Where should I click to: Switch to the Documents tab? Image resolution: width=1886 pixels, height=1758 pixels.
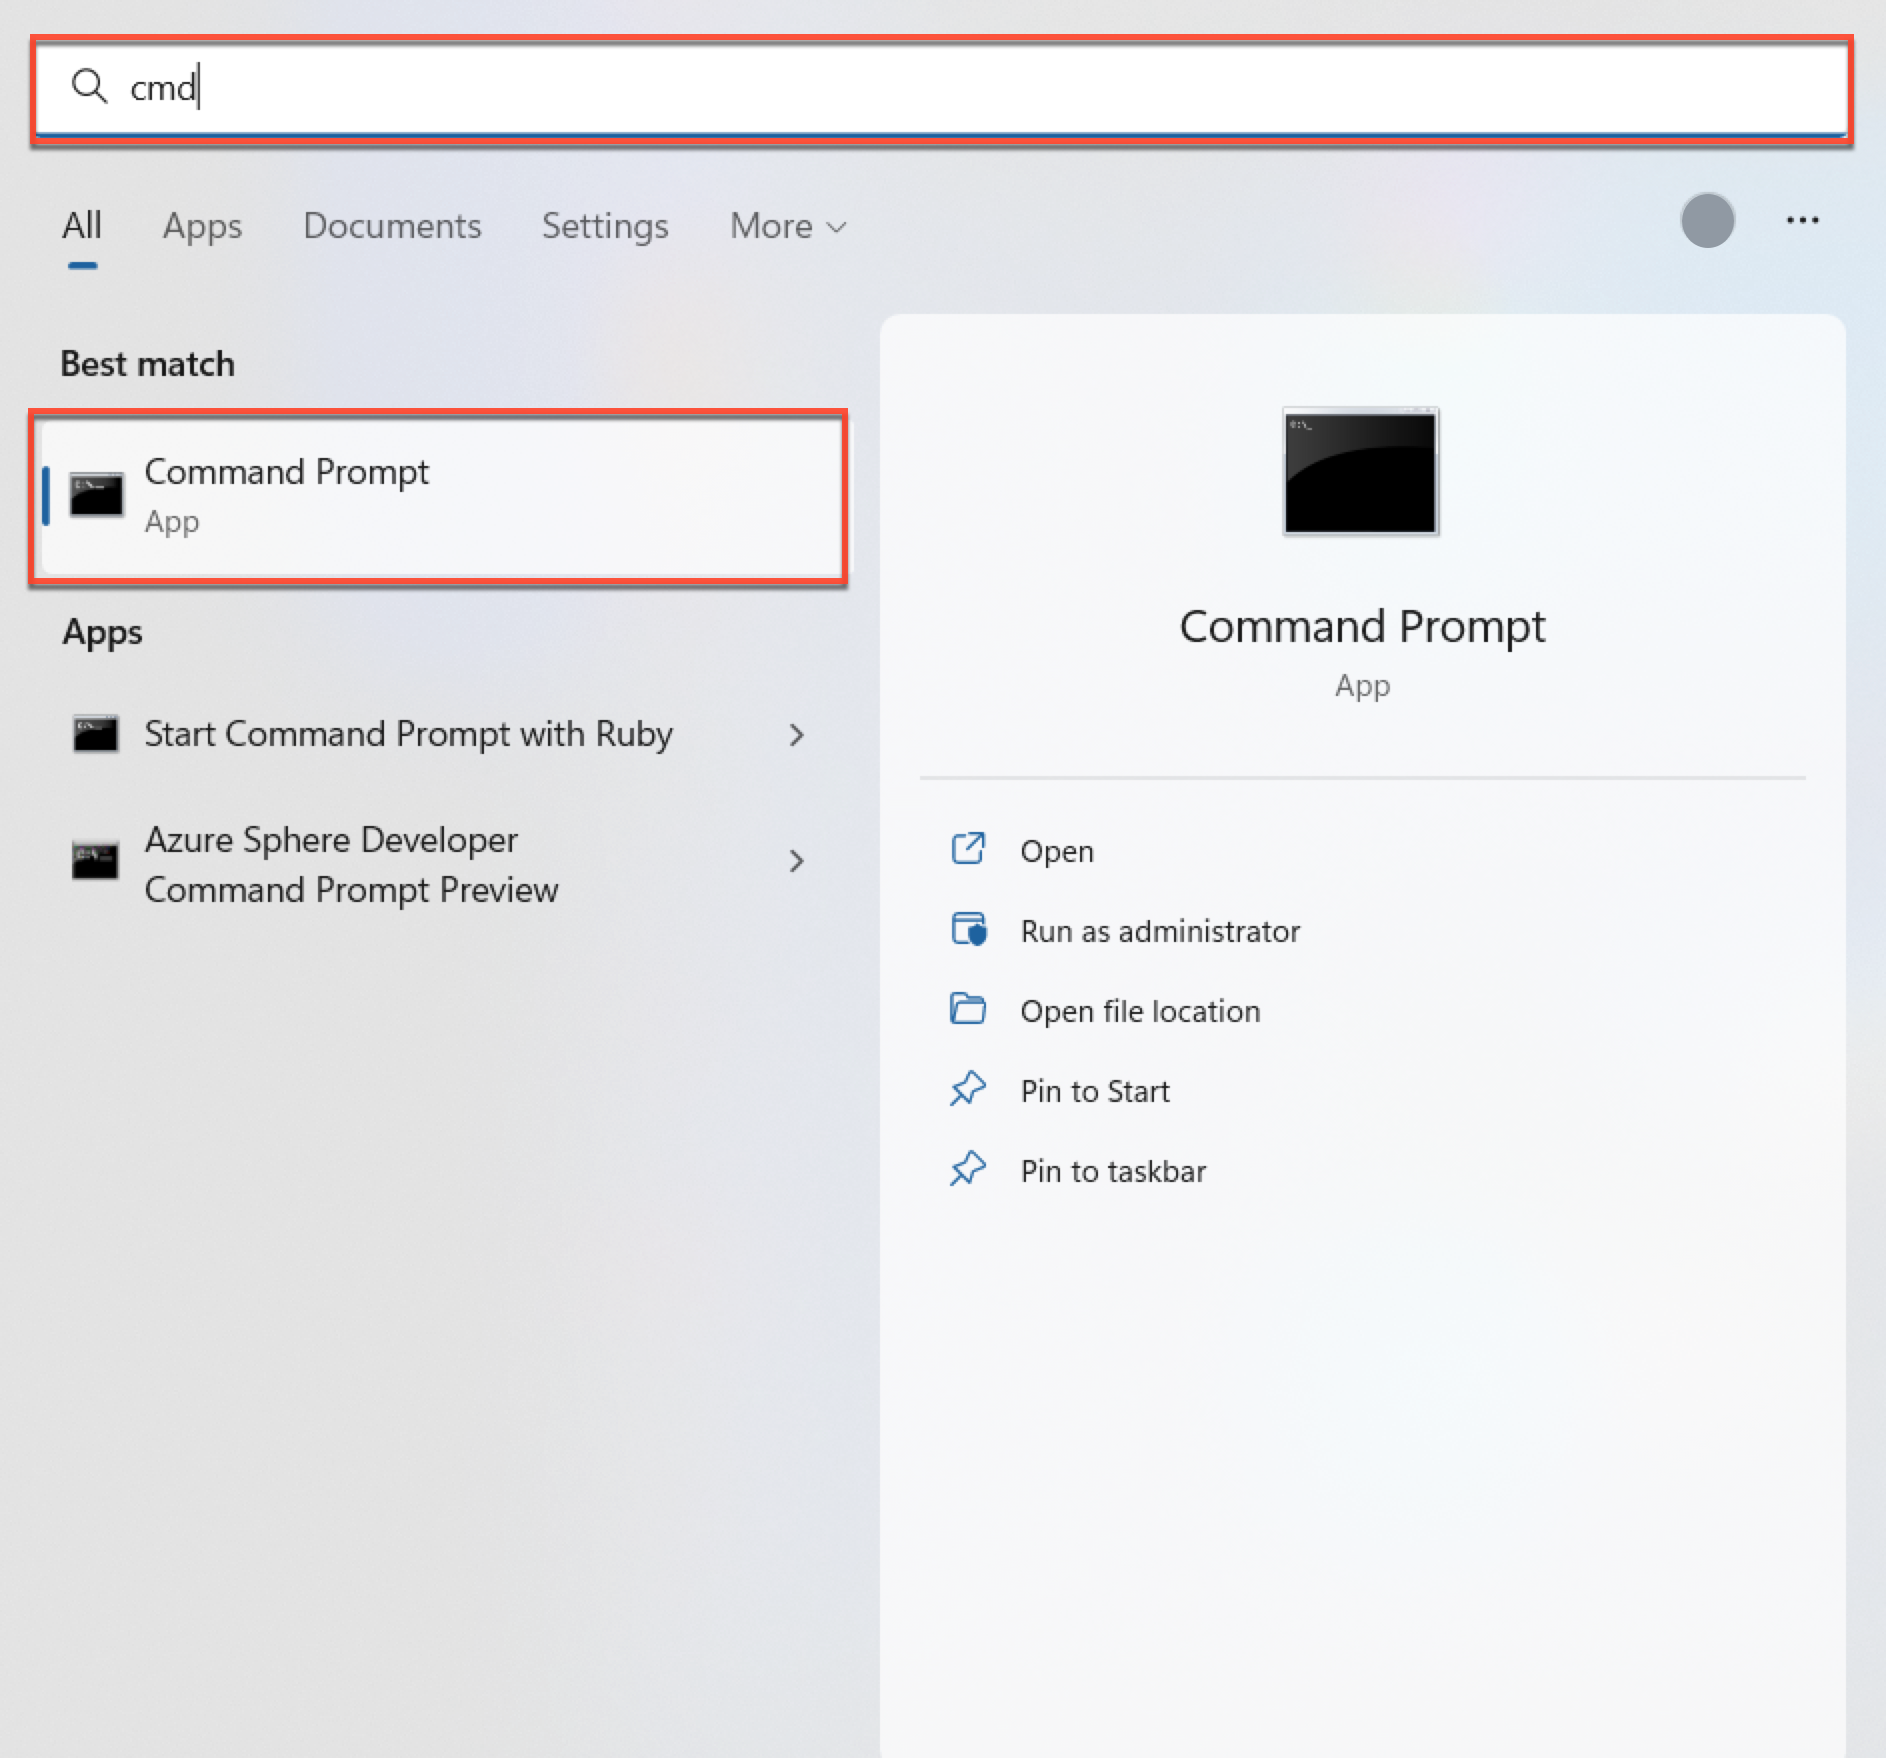(x=392, y=226)
